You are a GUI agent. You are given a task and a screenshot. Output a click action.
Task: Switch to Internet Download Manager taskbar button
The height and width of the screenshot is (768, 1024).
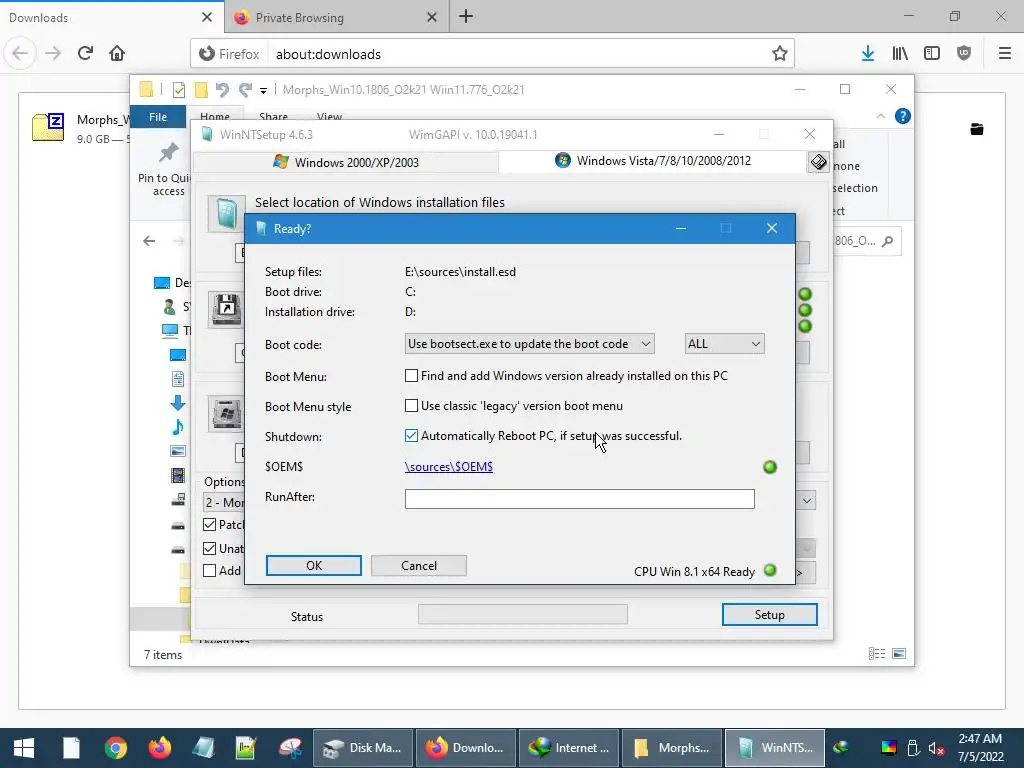pyautogui.click(x=569, y=748)
